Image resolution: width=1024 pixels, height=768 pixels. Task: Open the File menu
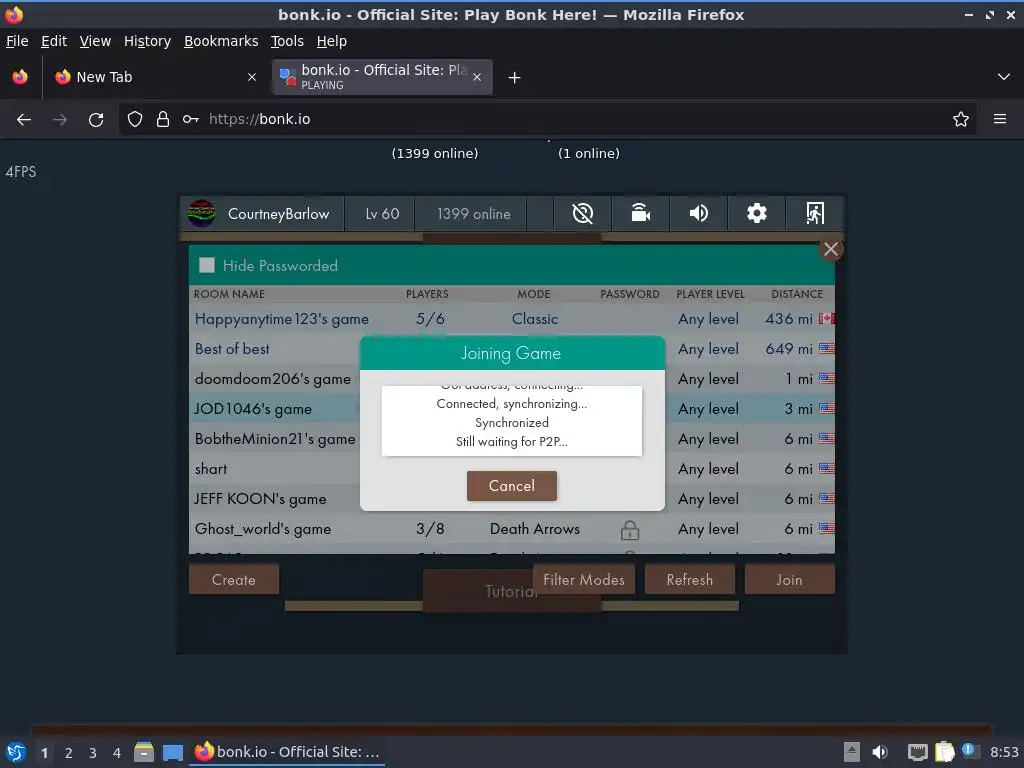[x=17, y=41]
